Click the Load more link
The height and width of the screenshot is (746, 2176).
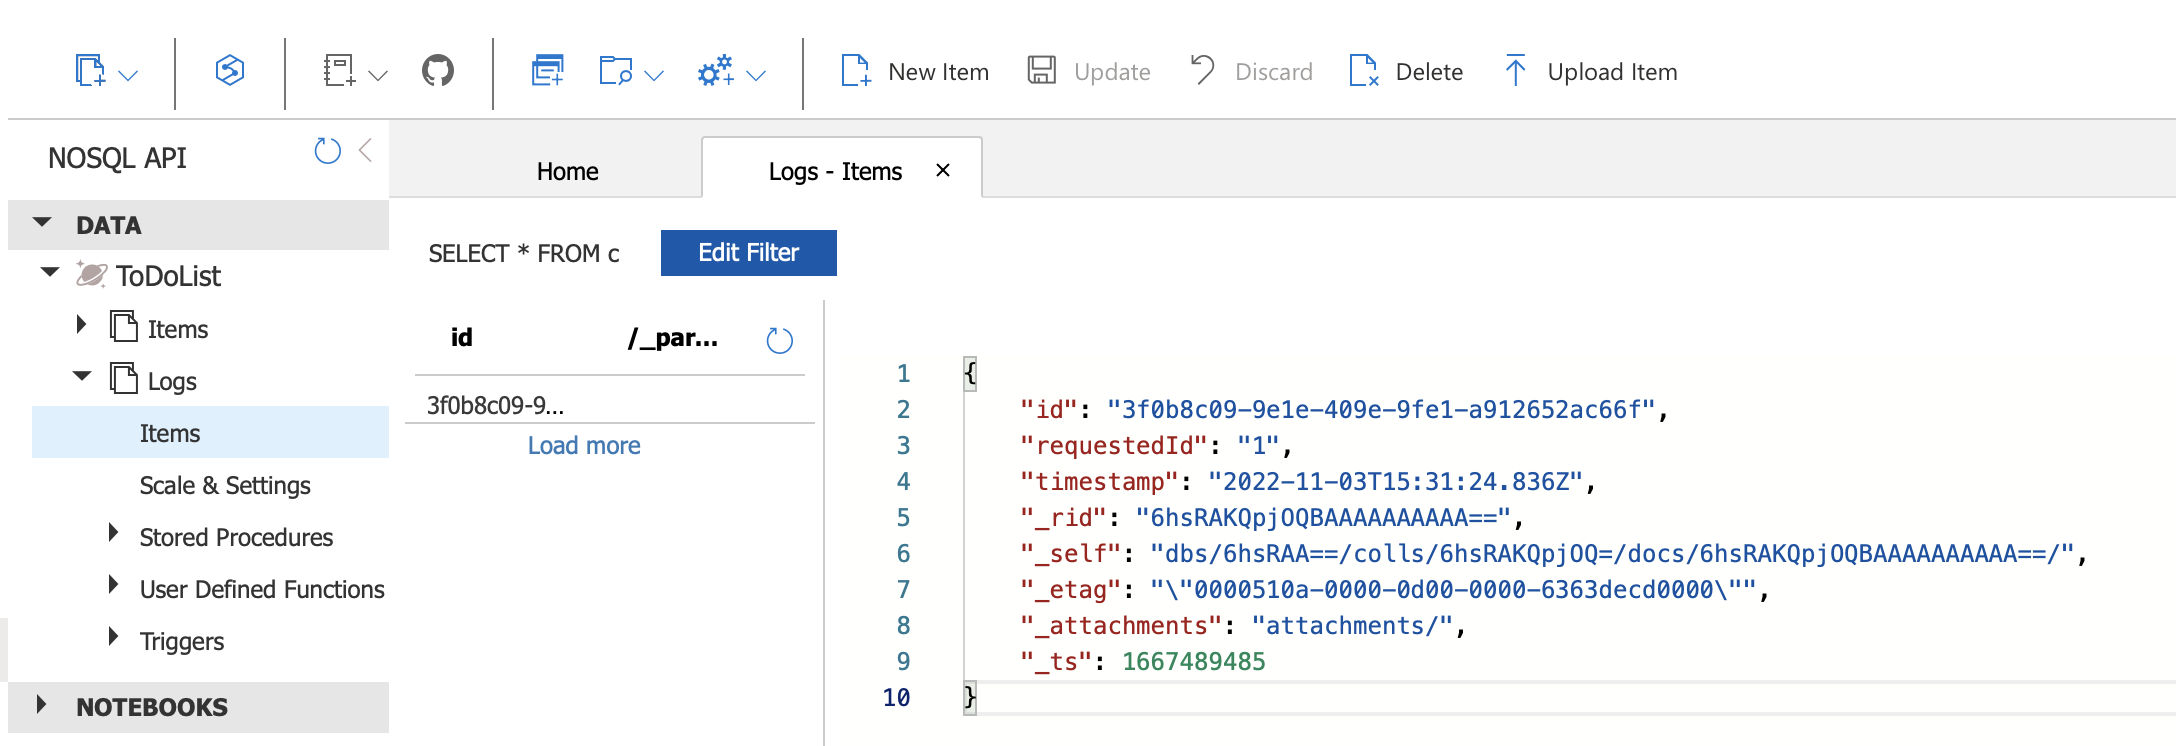584,445
